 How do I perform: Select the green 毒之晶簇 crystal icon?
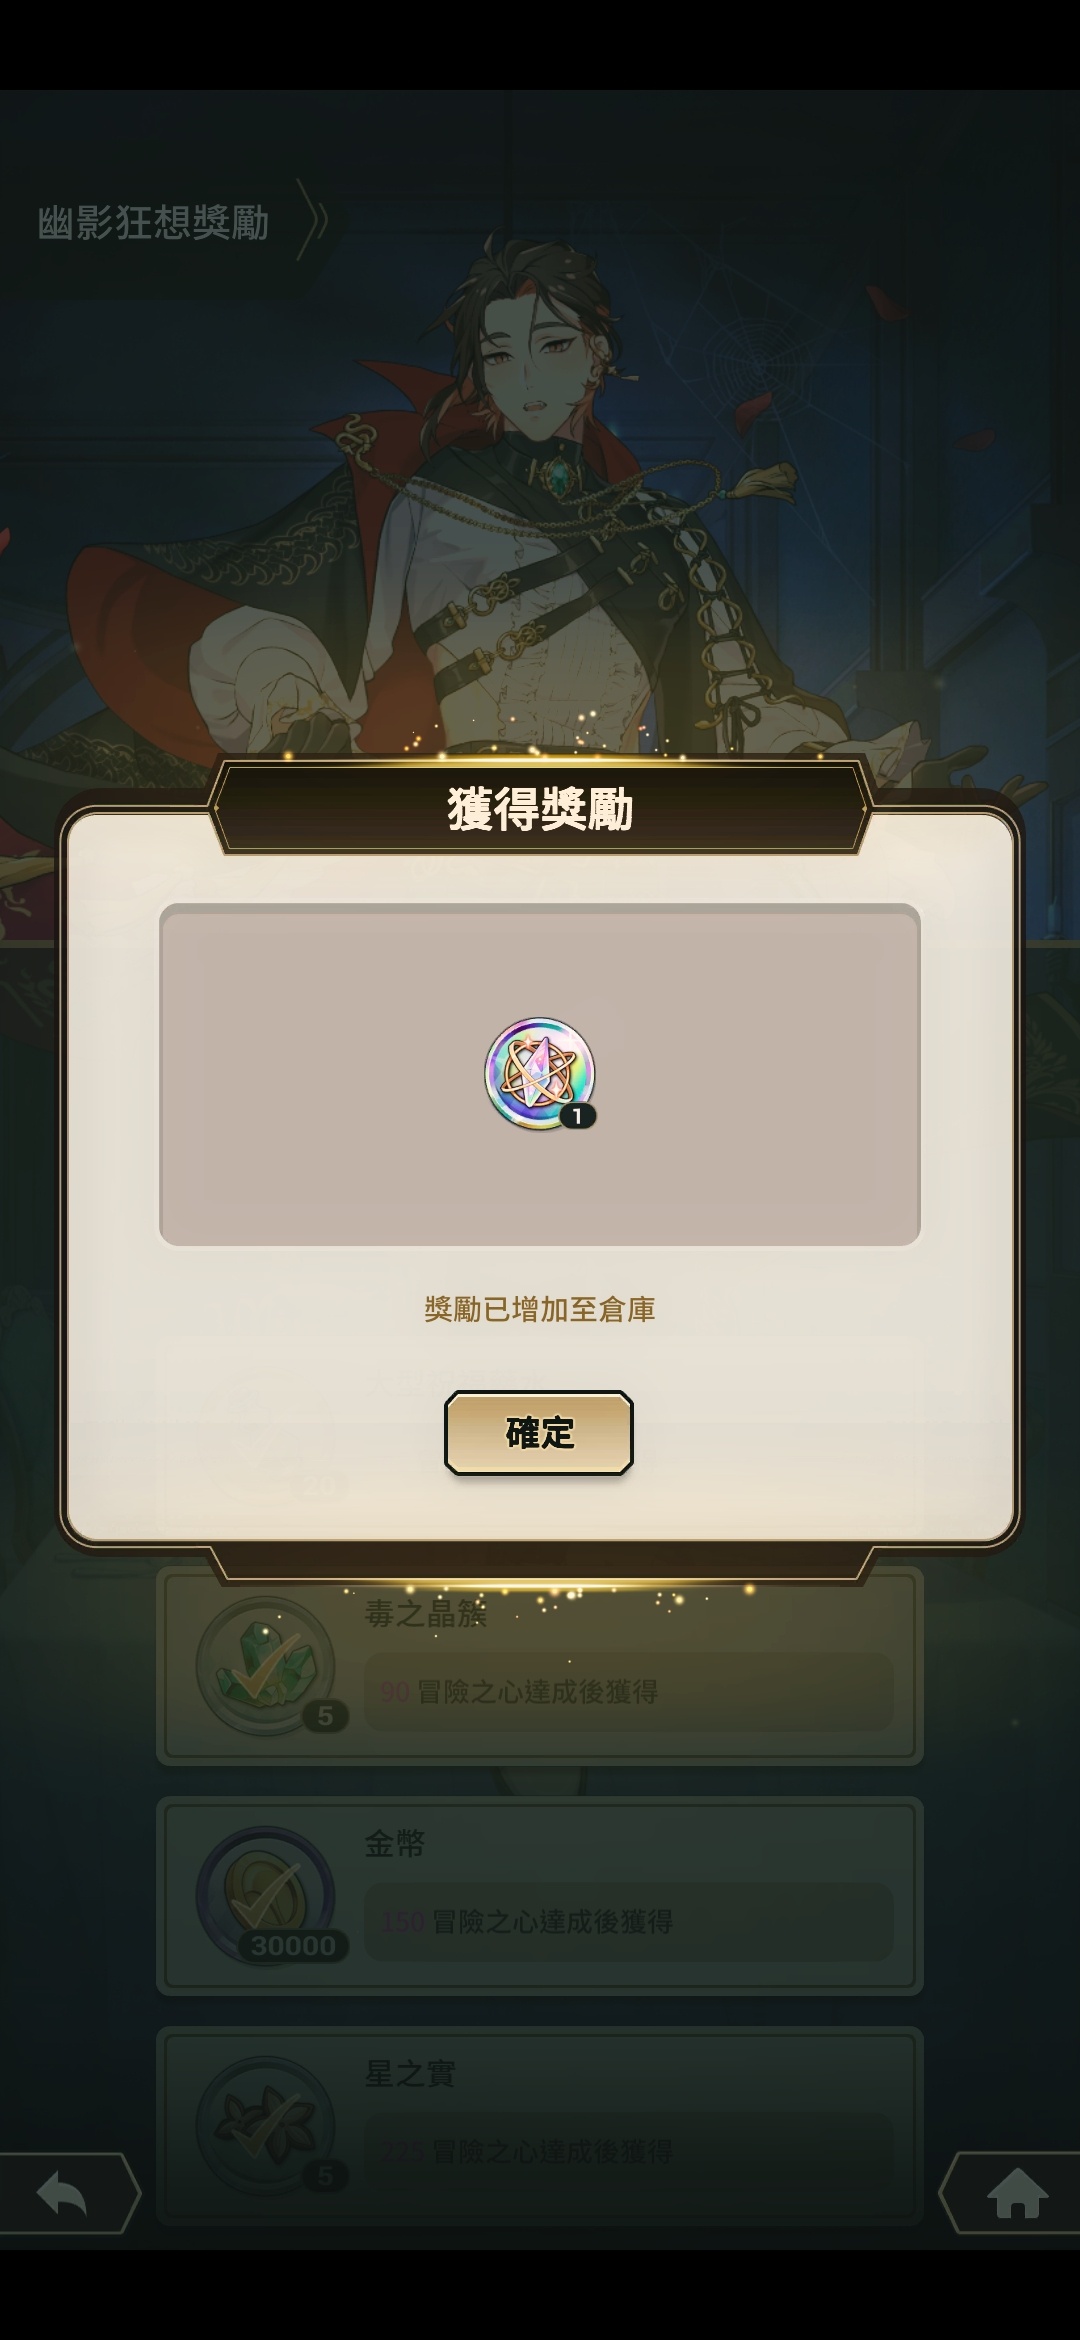click(x=266, y=1666)
